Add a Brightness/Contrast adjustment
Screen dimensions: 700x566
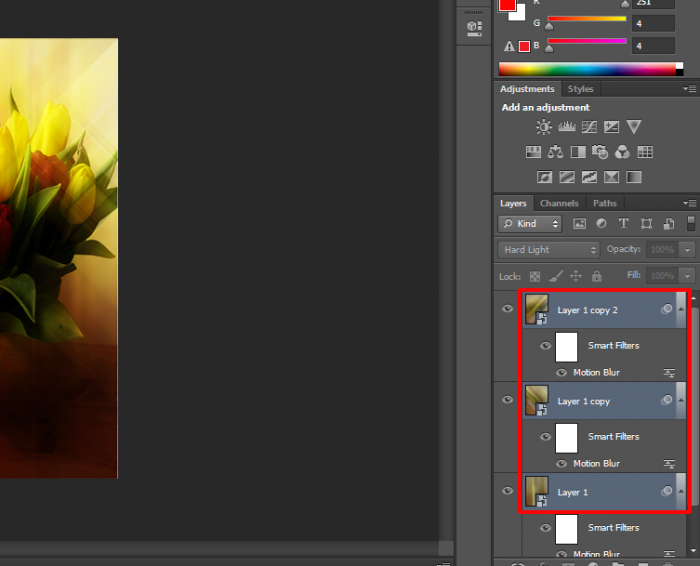point(544,127)
